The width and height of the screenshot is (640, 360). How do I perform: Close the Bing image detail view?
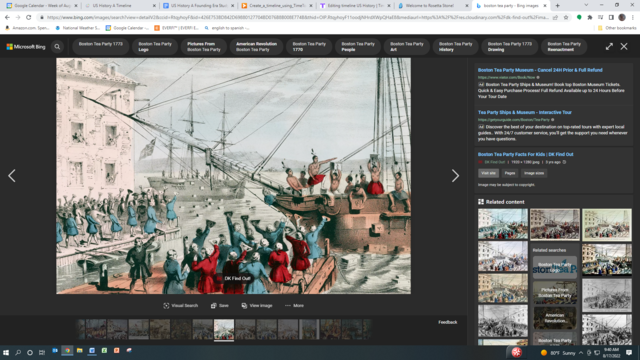(x=624, y=47)
